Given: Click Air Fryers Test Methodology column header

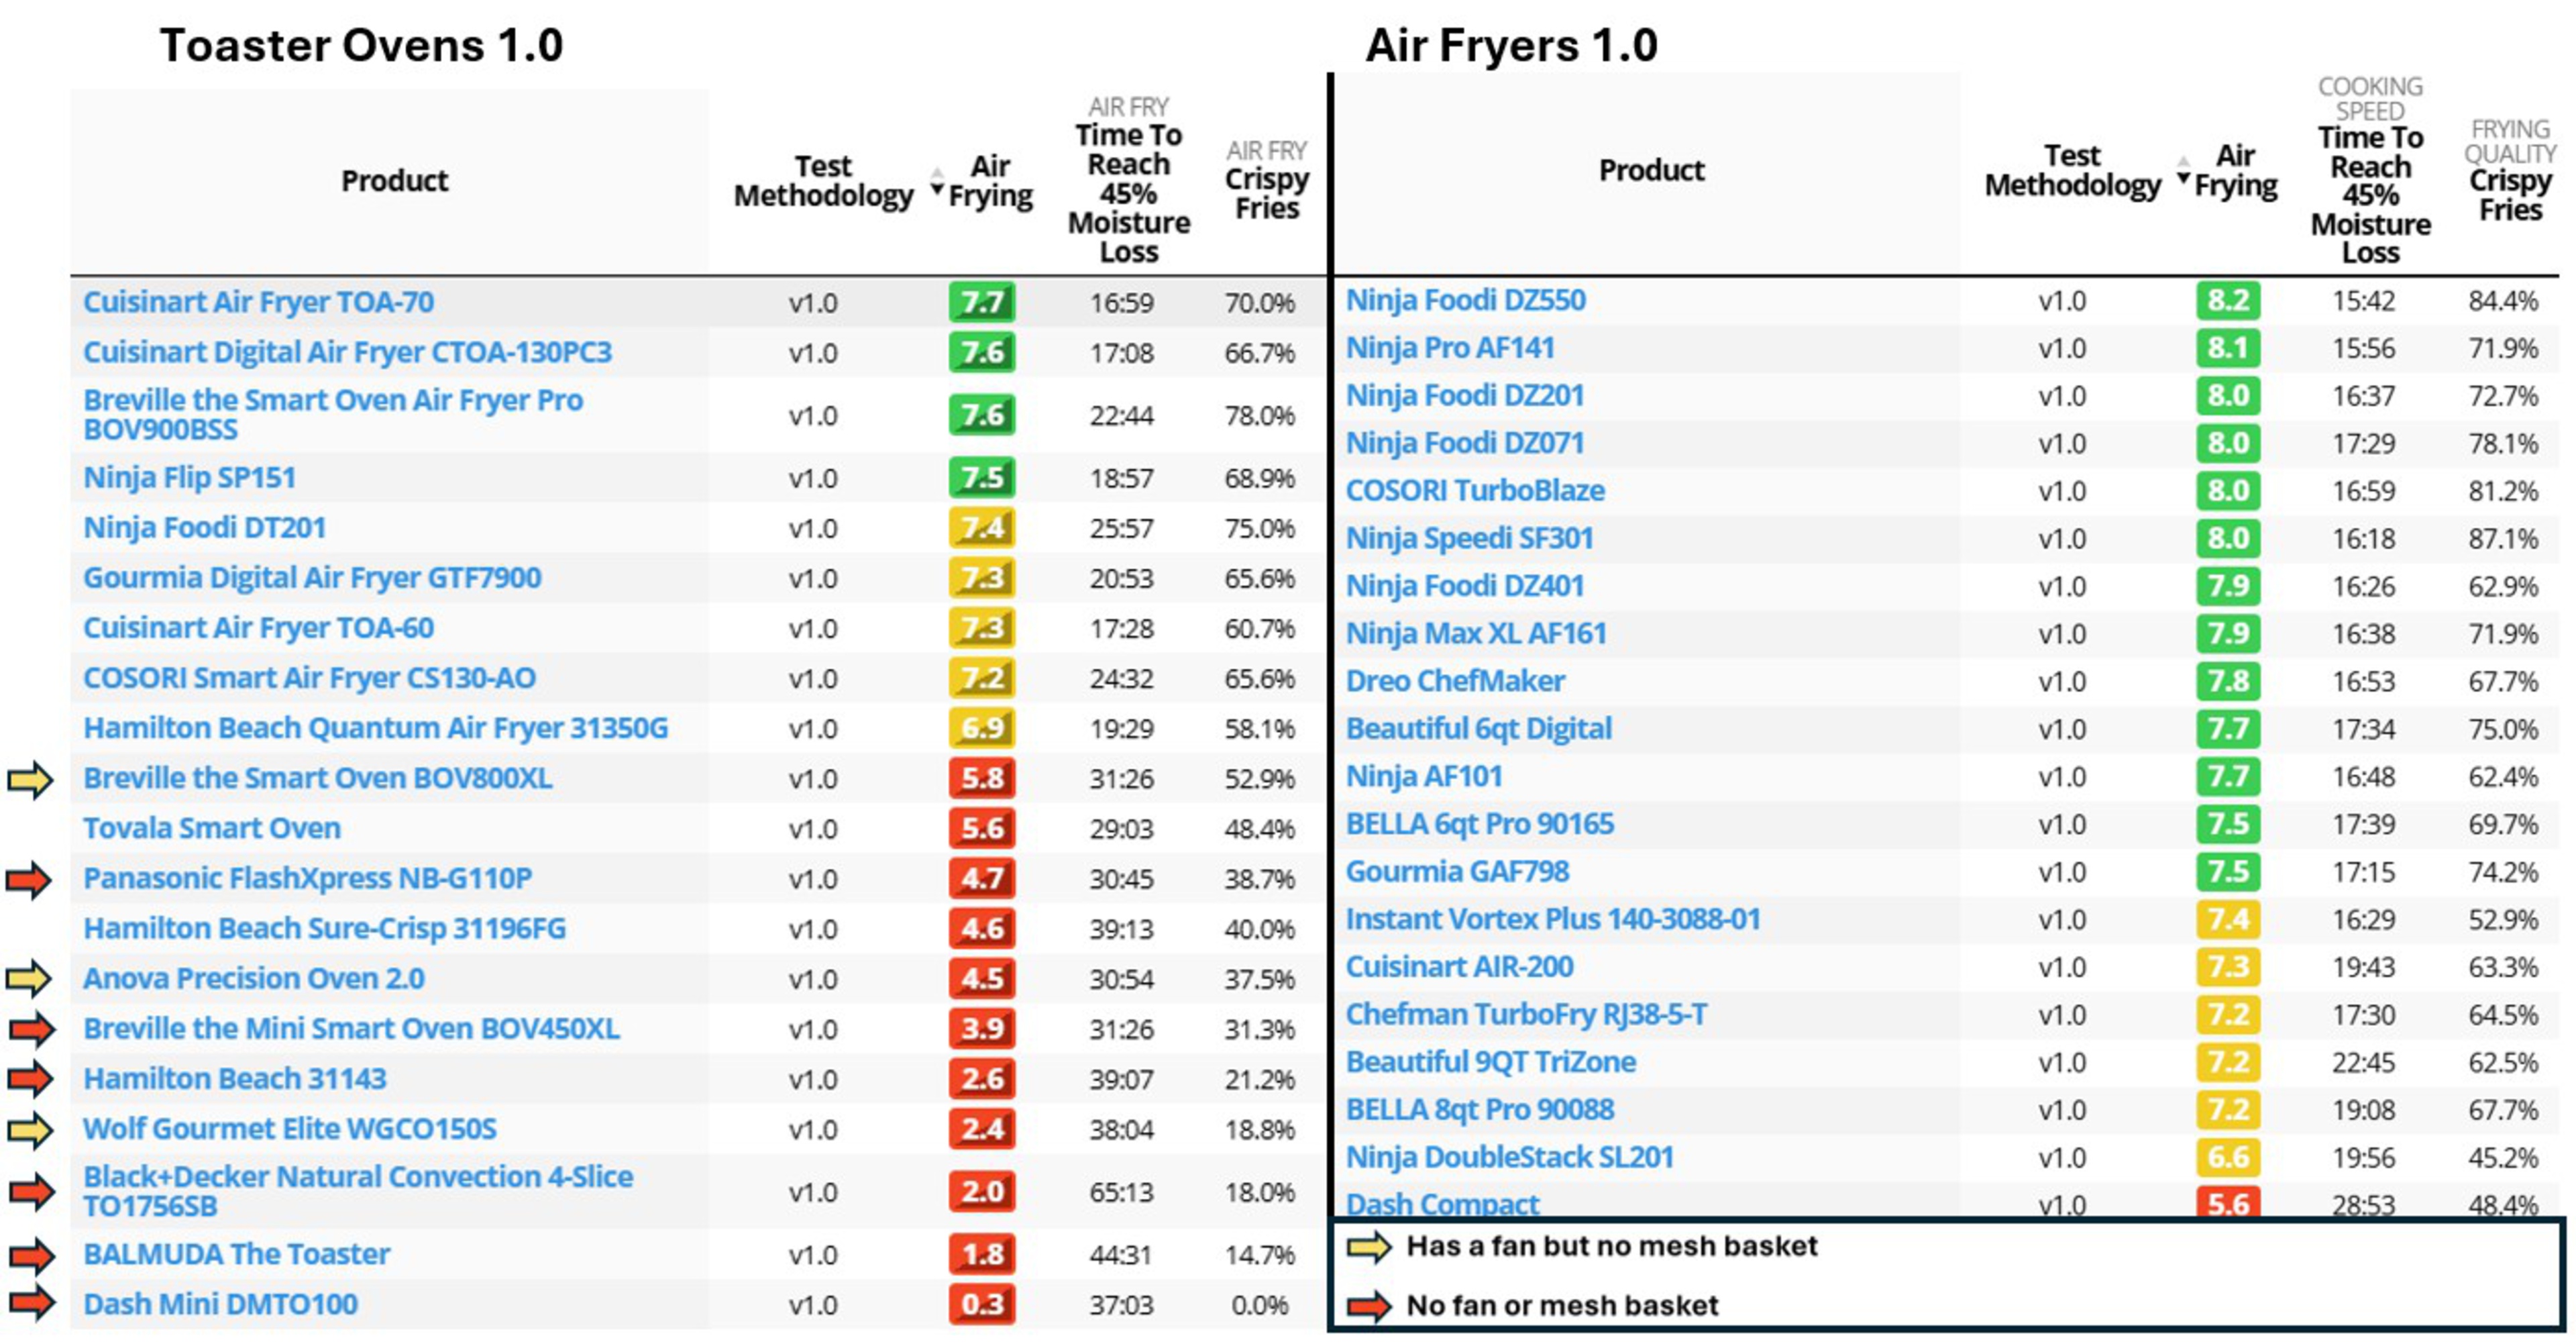Looking at the screenshot, I should (2072, 171).
